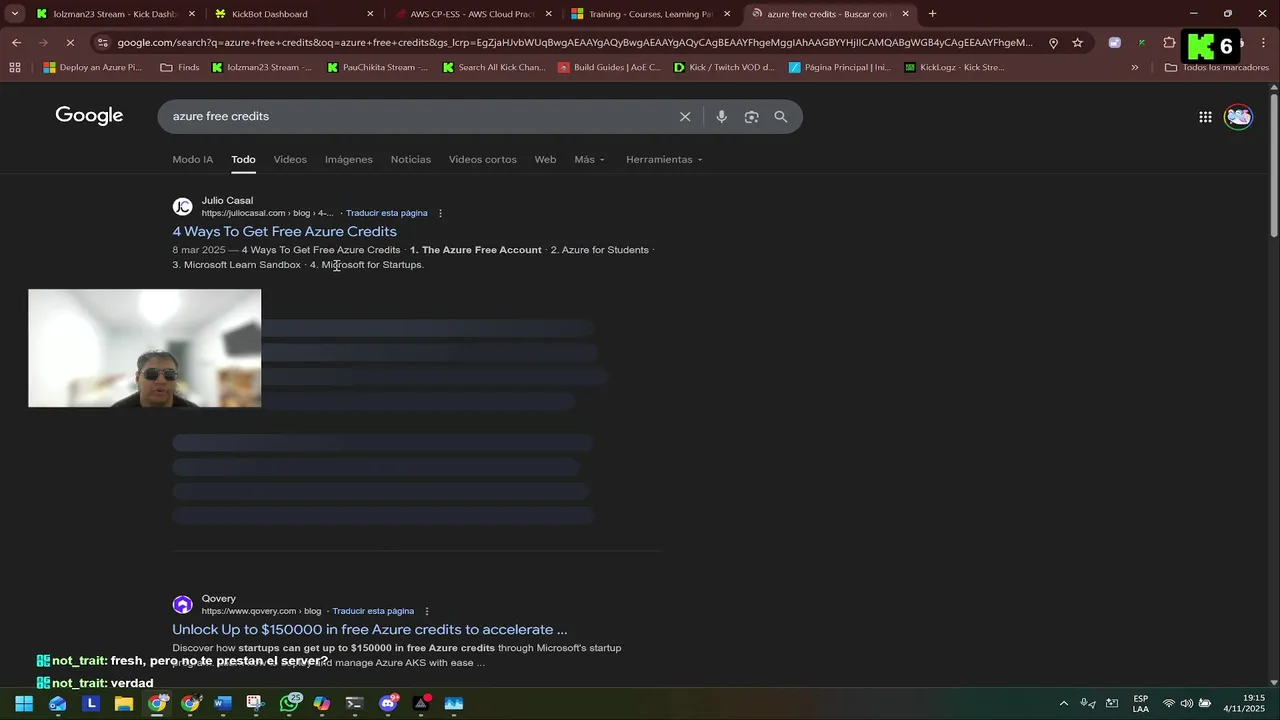Open the Google apps grid
Viewport: 1280px width, 720px height.
1205,117
